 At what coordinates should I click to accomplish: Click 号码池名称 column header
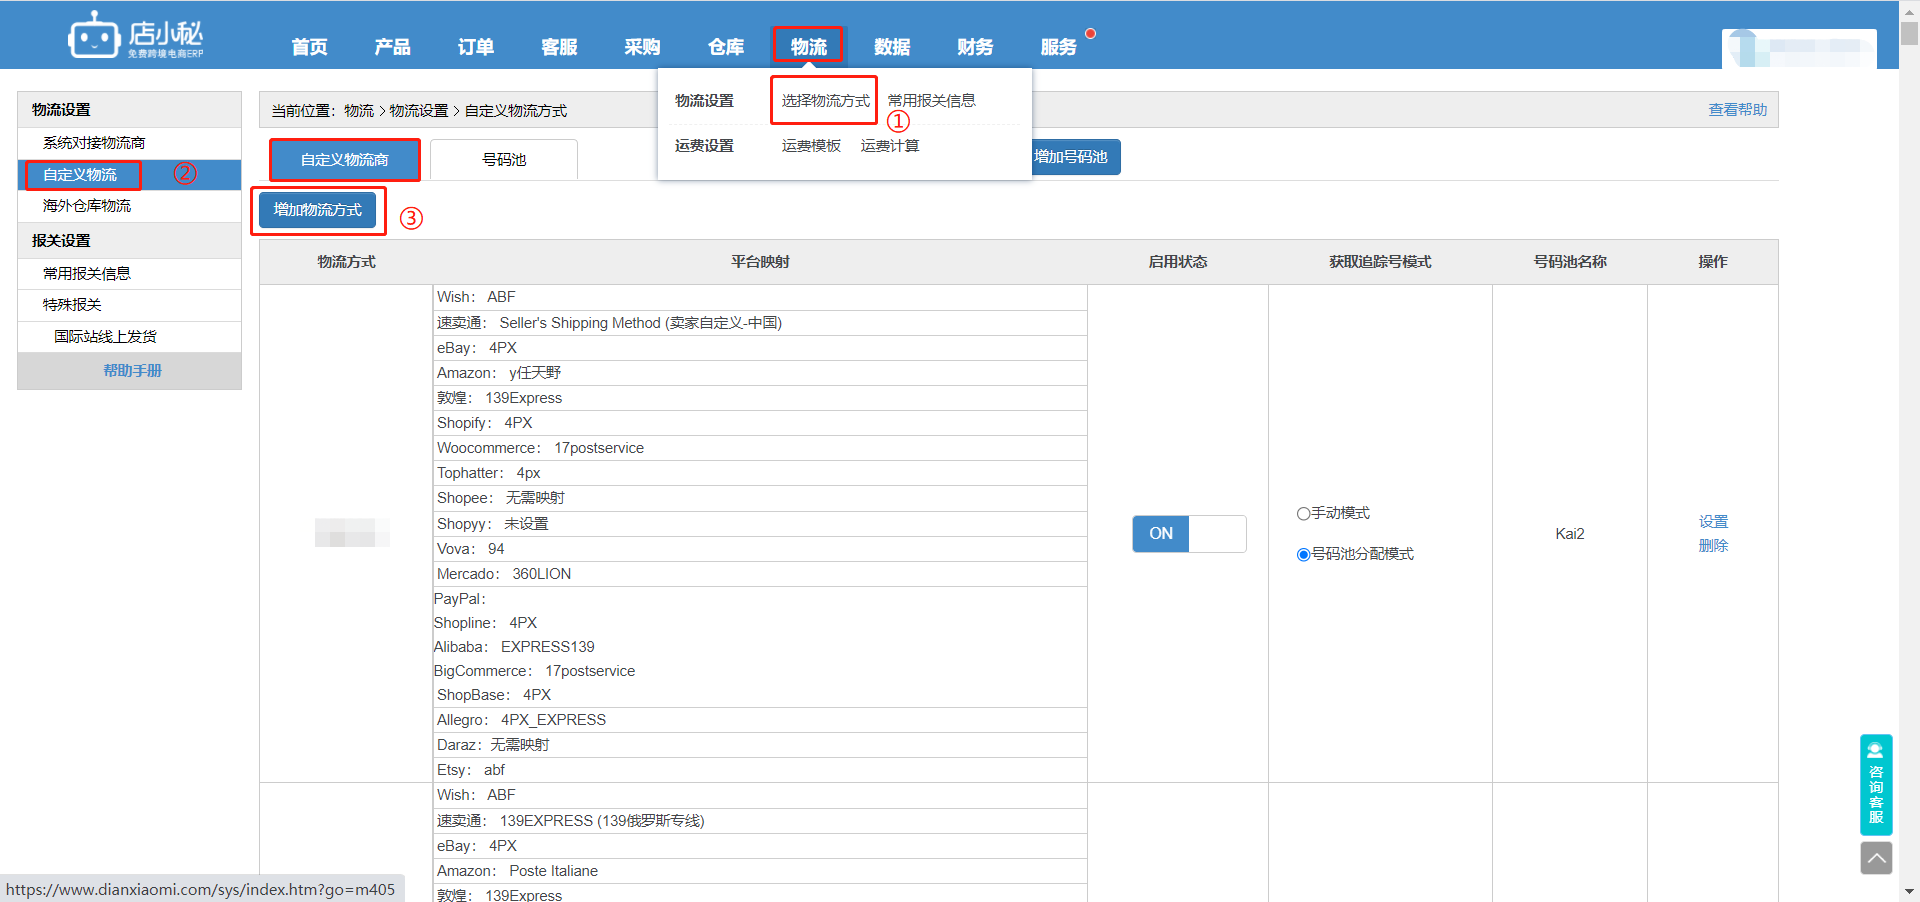click(1570, 262)
